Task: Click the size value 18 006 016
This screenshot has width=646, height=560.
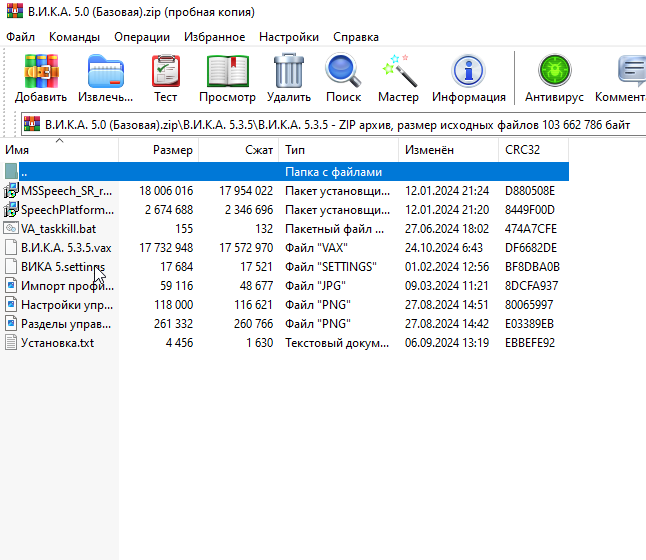Action: pos(166,191)
